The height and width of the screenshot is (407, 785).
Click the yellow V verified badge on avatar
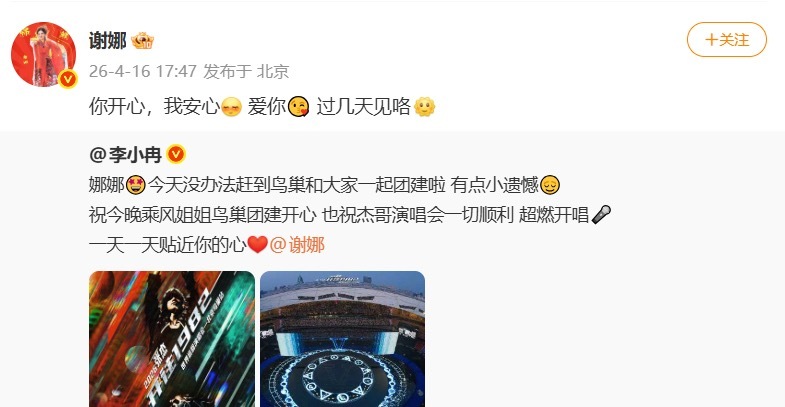click(68, 79)
